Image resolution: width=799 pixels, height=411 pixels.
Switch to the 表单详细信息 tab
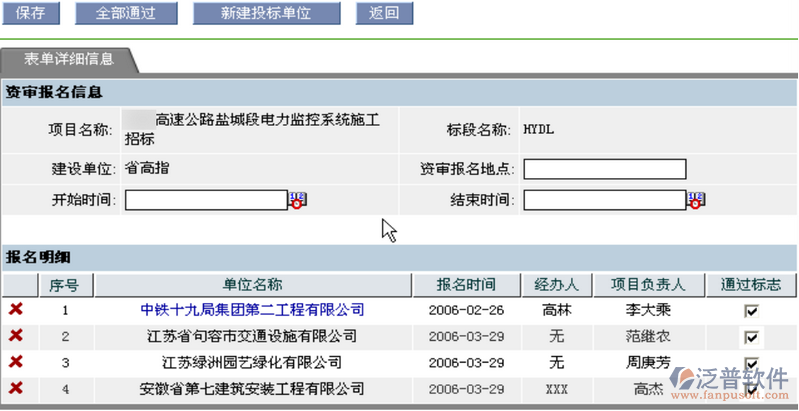[69, 59]
